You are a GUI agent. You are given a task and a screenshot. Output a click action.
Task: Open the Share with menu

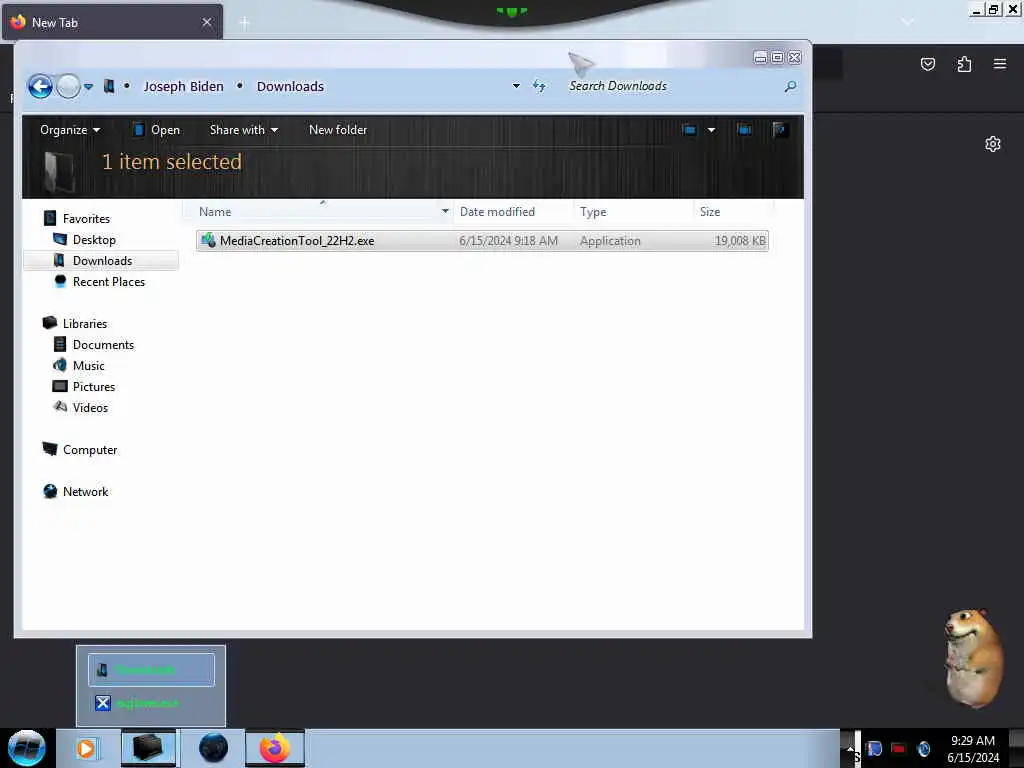(244, 130)
